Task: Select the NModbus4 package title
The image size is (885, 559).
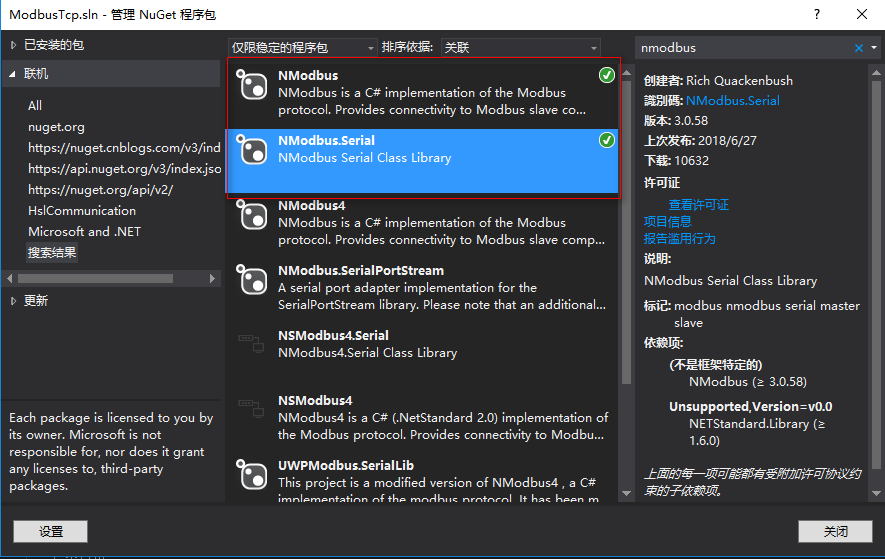Action: coord(312,206)
